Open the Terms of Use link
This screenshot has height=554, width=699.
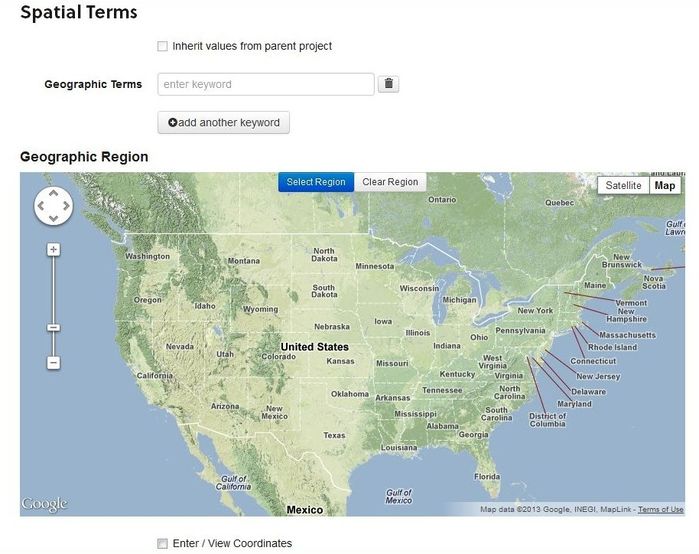(x=660, y=509)
